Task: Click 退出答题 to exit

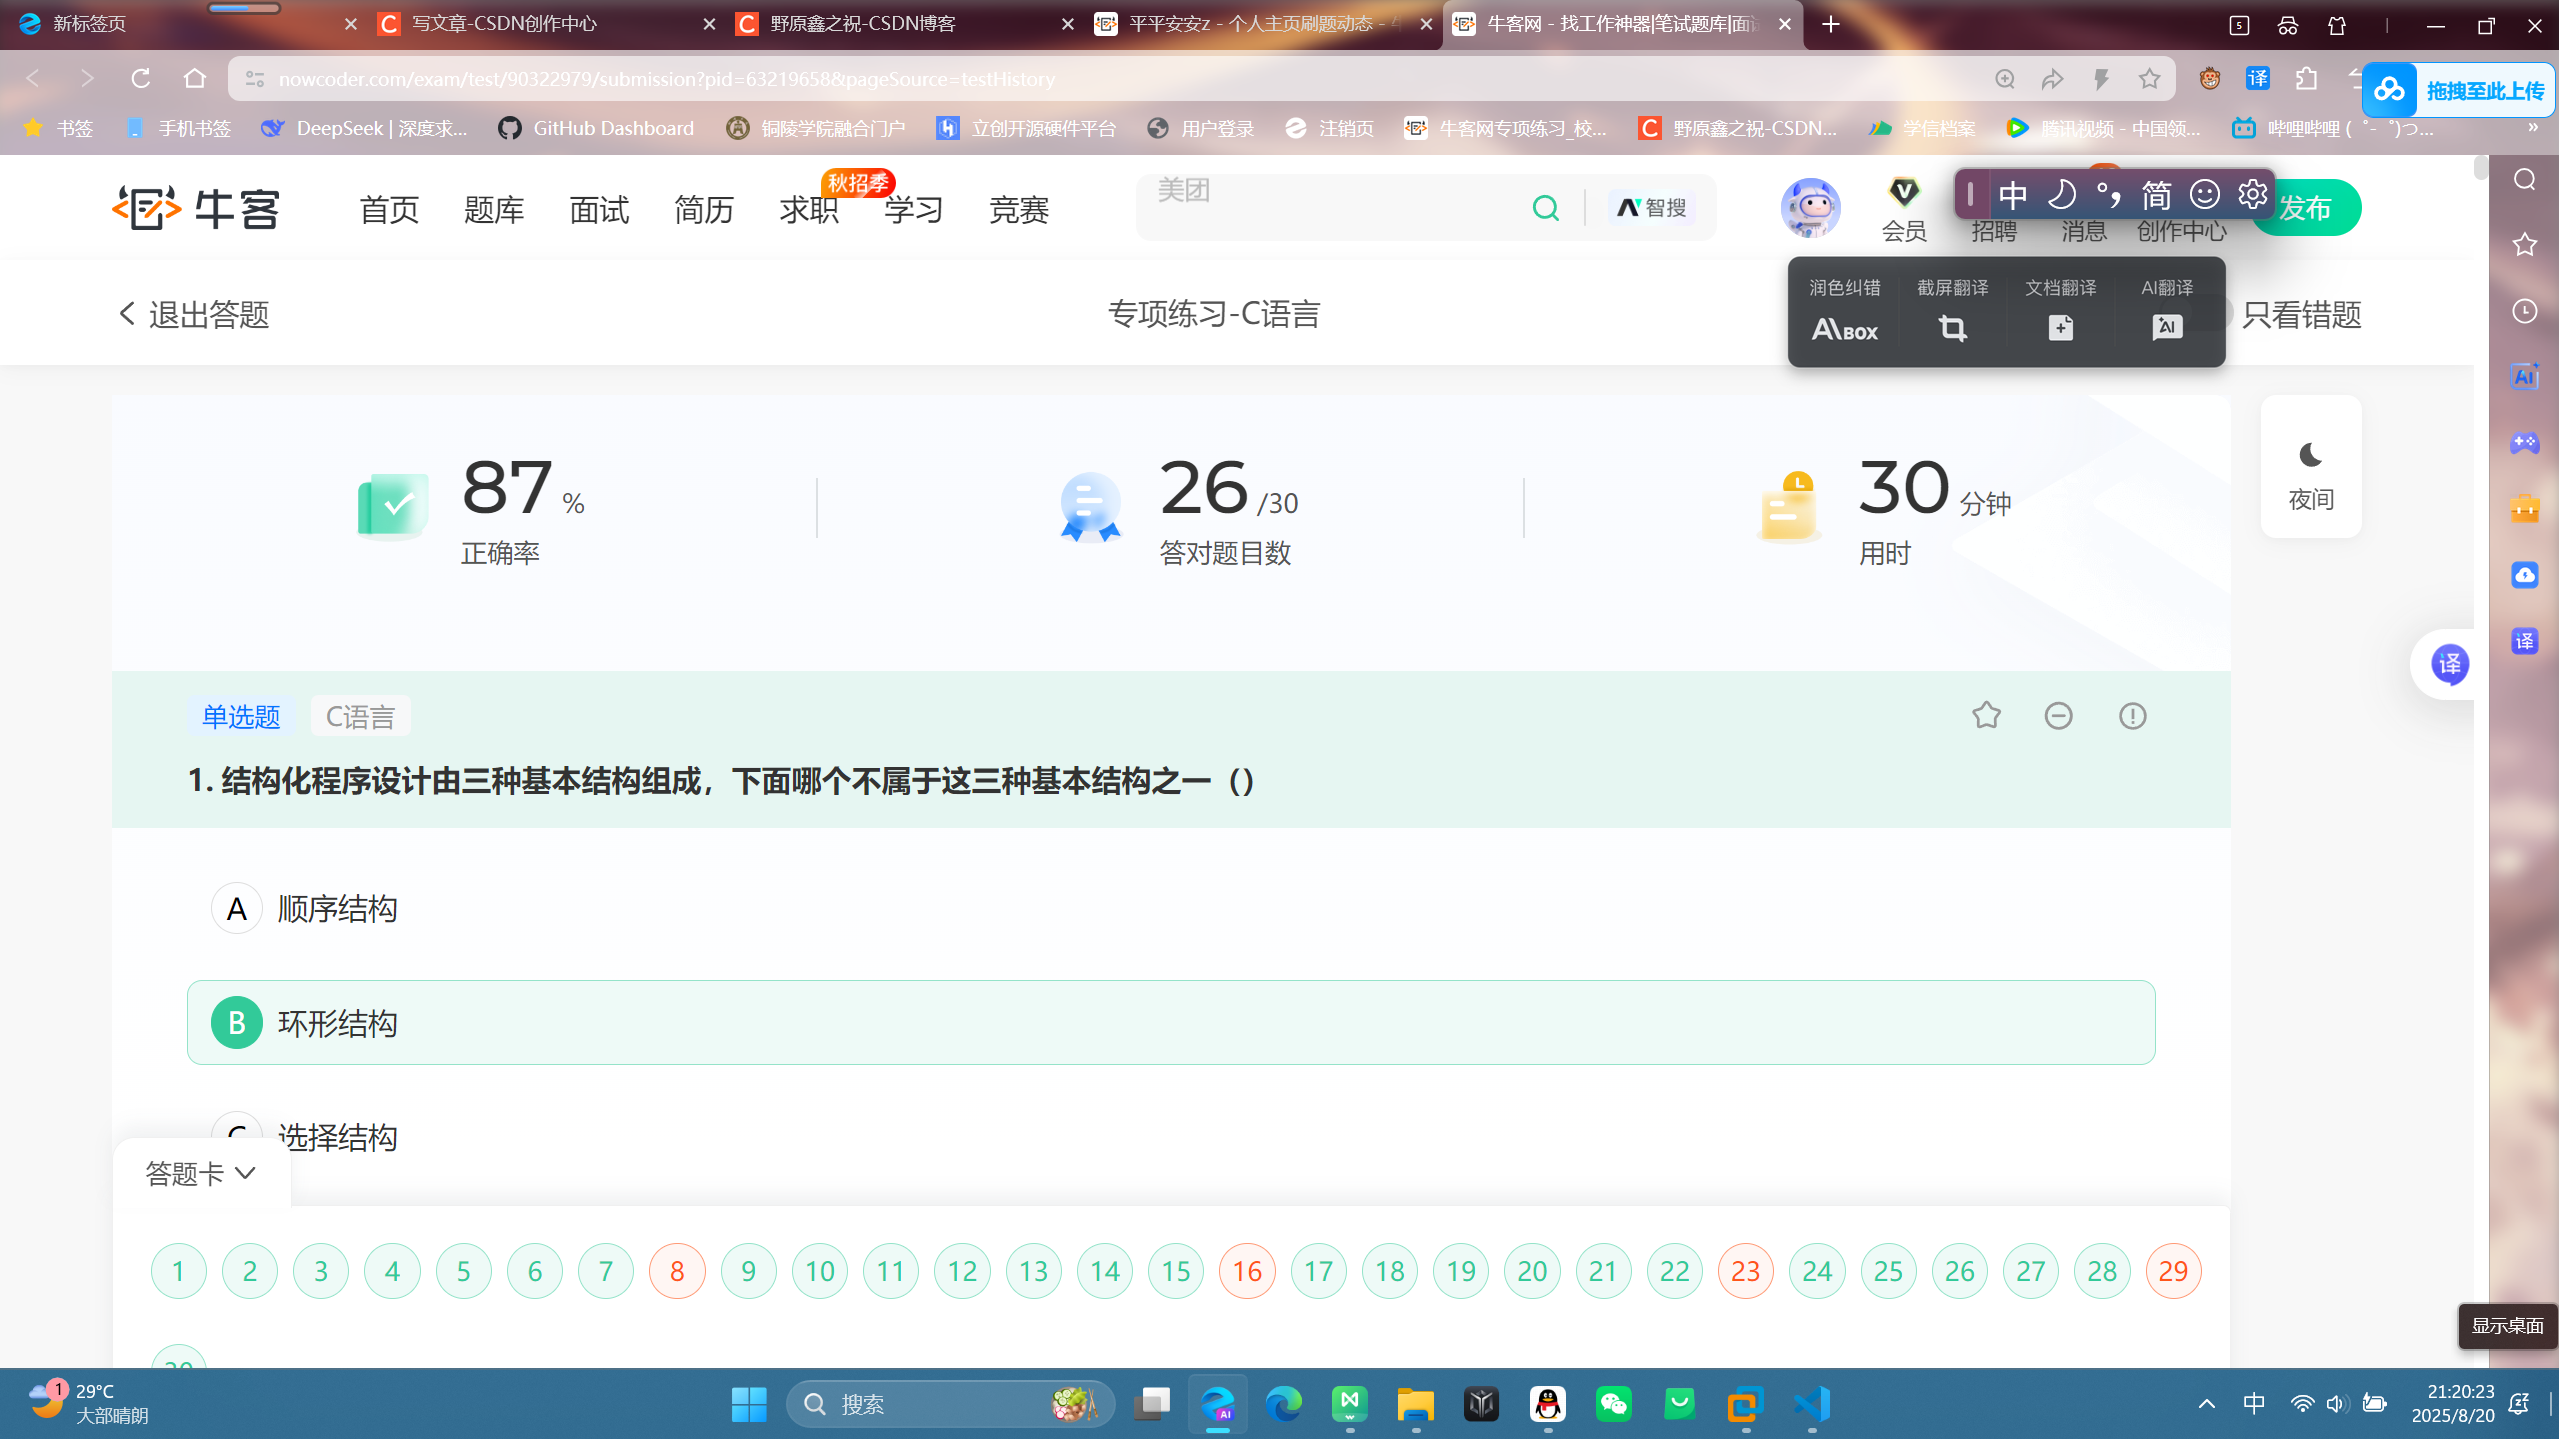Action: pos(194,314)
